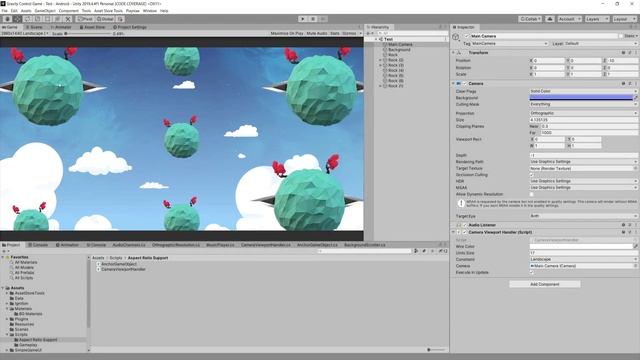Click the Add Component button

[544, 284]
